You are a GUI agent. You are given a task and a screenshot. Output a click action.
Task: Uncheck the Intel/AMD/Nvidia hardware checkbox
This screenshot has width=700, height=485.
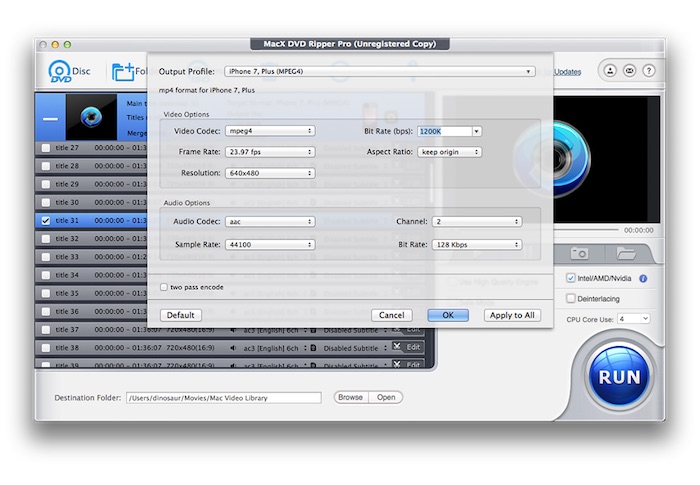coord(570,278)
